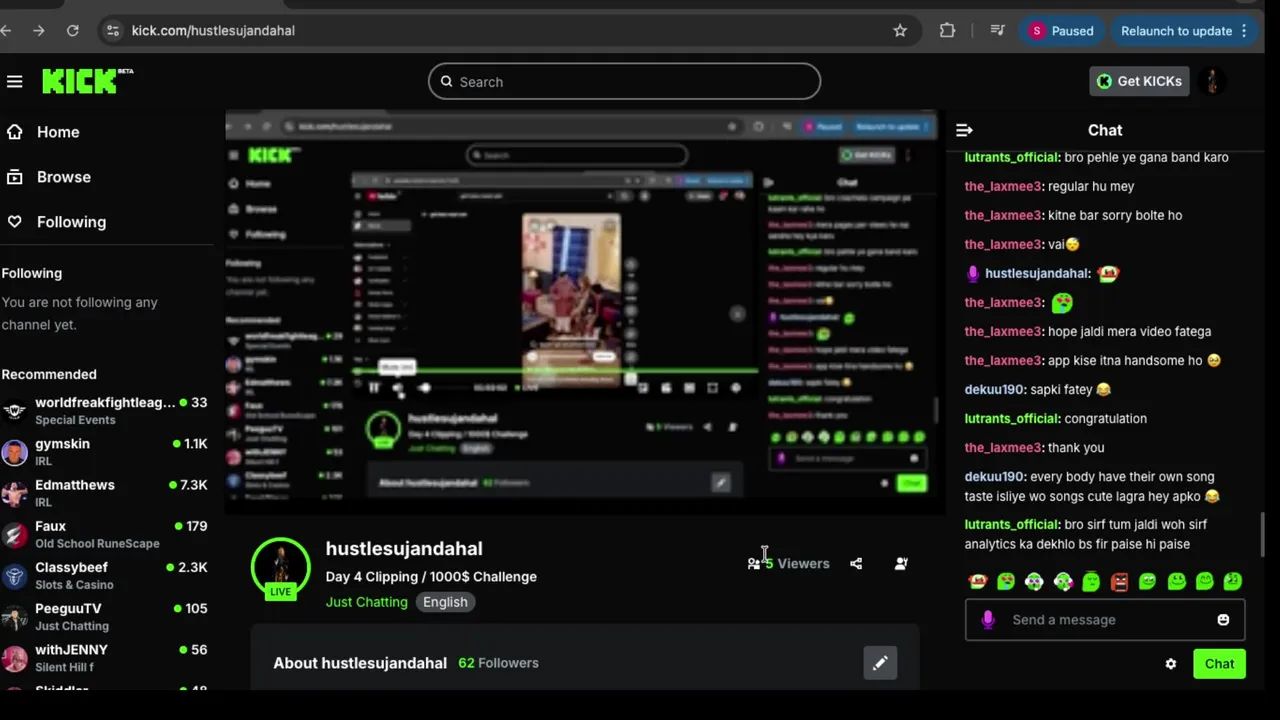This screenshot has width=1280, height=720.
Task: Collapse the chat panel with arrow icon
Action: click(x=964, y=130)
